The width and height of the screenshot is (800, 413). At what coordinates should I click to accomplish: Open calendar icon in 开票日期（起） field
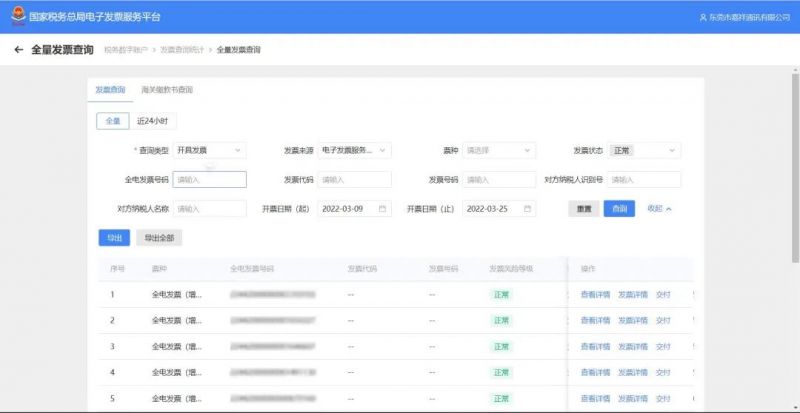pos(383,209)
